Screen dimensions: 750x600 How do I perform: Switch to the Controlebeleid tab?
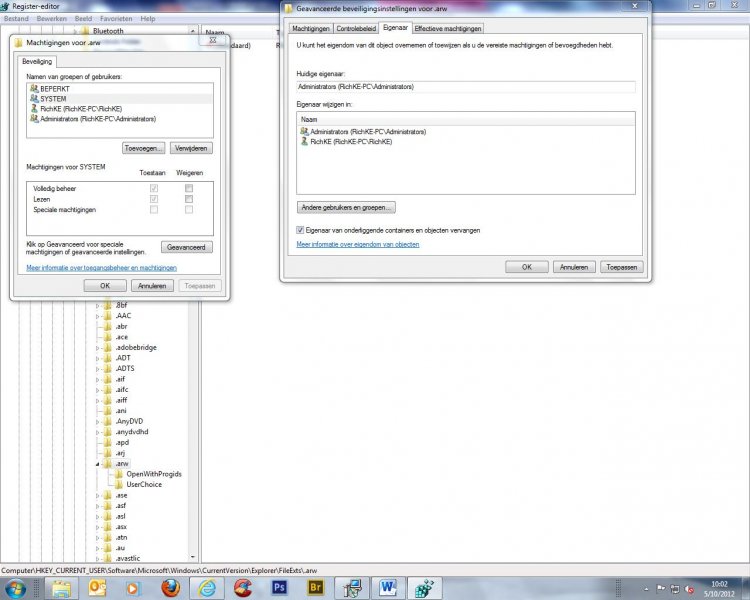pos(356,28)
